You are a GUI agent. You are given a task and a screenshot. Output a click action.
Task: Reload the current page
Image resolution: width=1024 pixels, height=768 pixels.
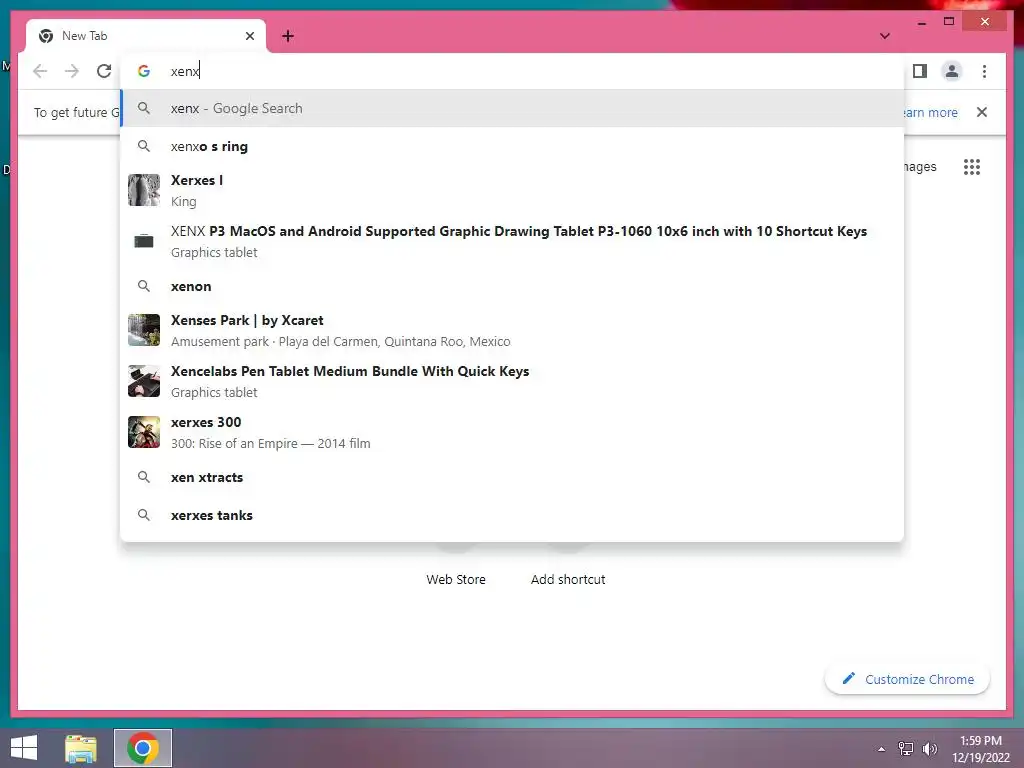tap(104, 71)
